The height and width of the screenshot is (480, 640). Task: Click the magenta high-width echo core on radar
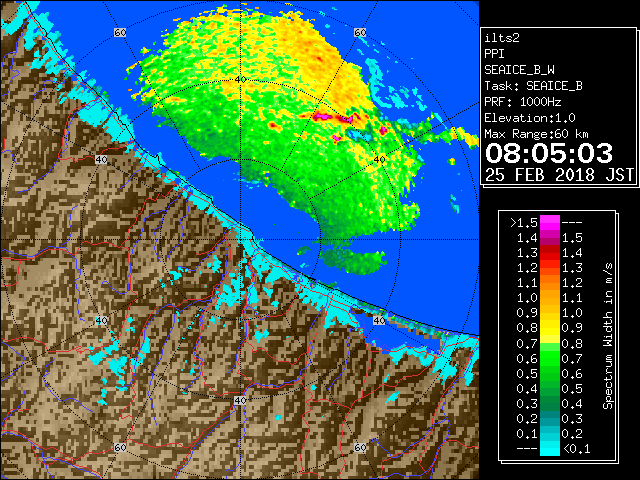tap(324, 117)
